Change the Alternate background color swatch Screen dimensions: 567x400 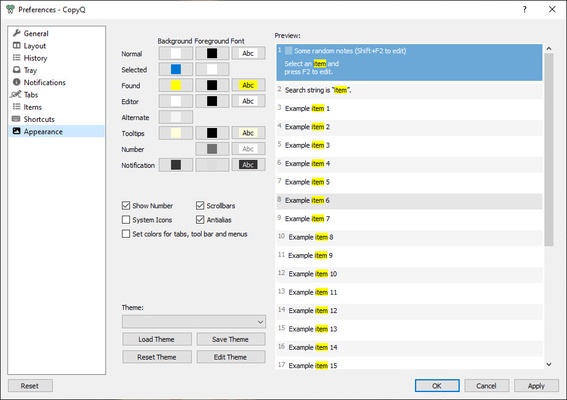click(x=176, y=117)
